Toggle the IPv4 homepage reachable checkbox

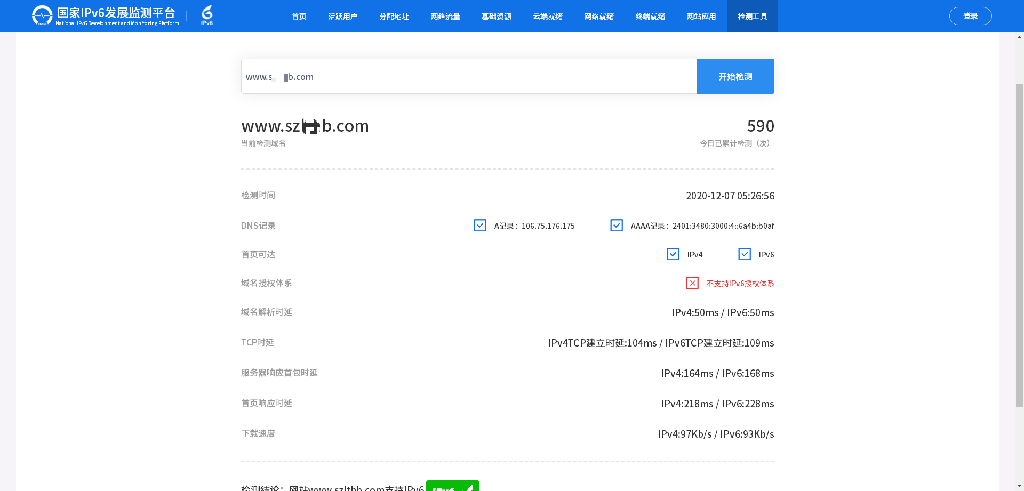tap(673, 254)
